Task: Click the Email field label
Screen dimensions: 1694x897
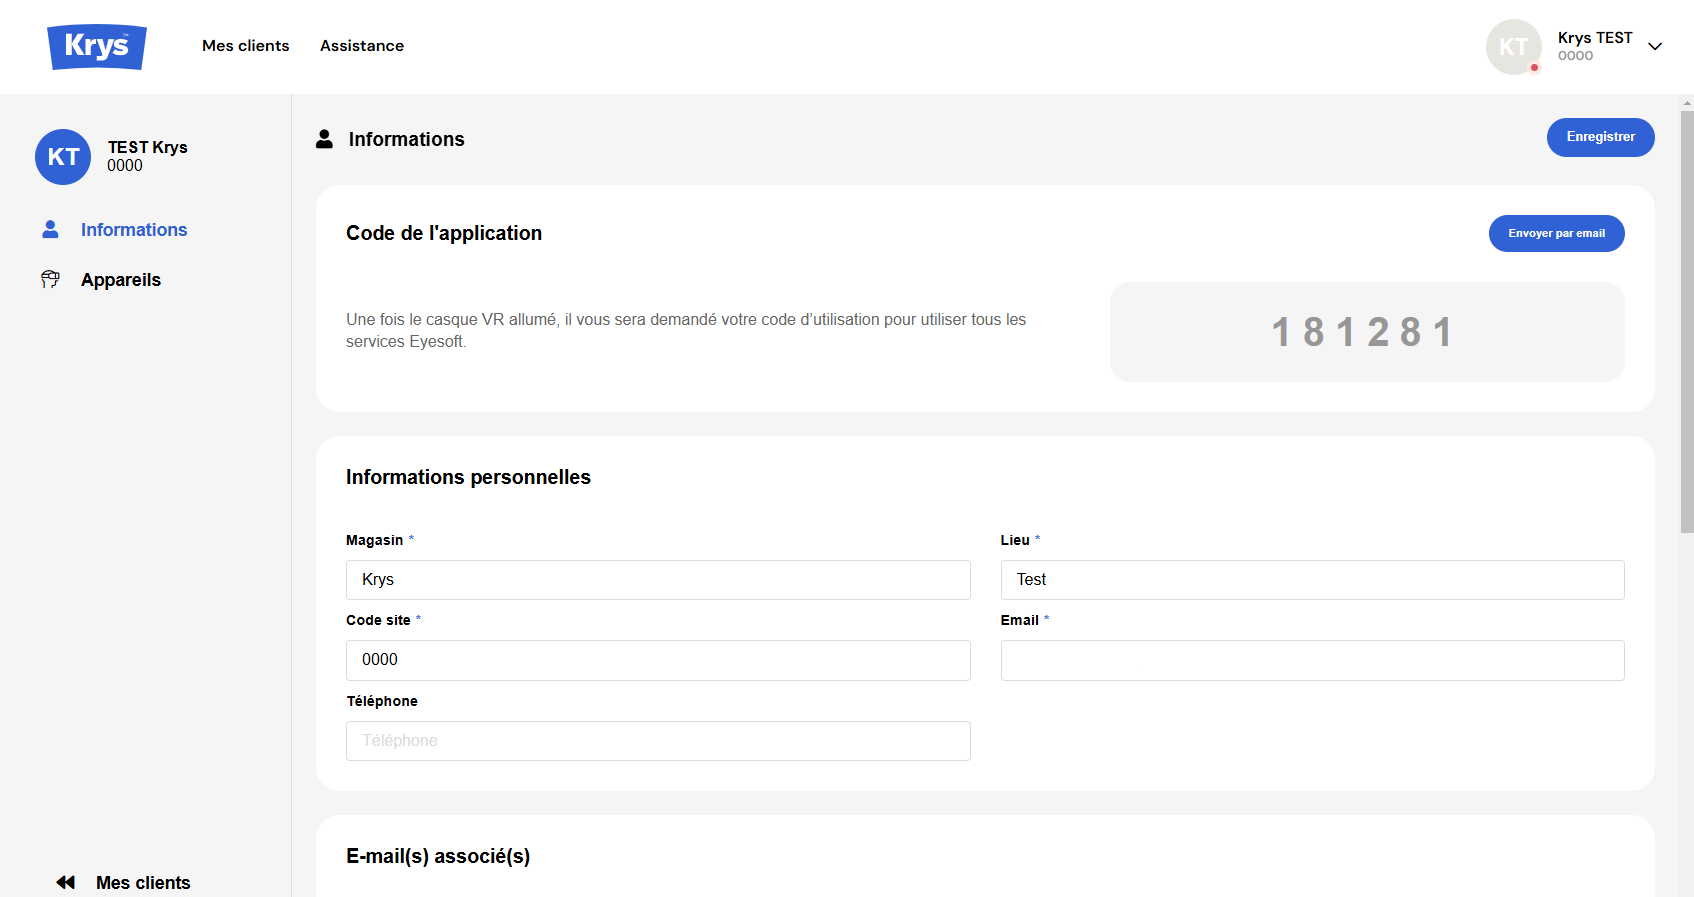Action: (1020, 620)
